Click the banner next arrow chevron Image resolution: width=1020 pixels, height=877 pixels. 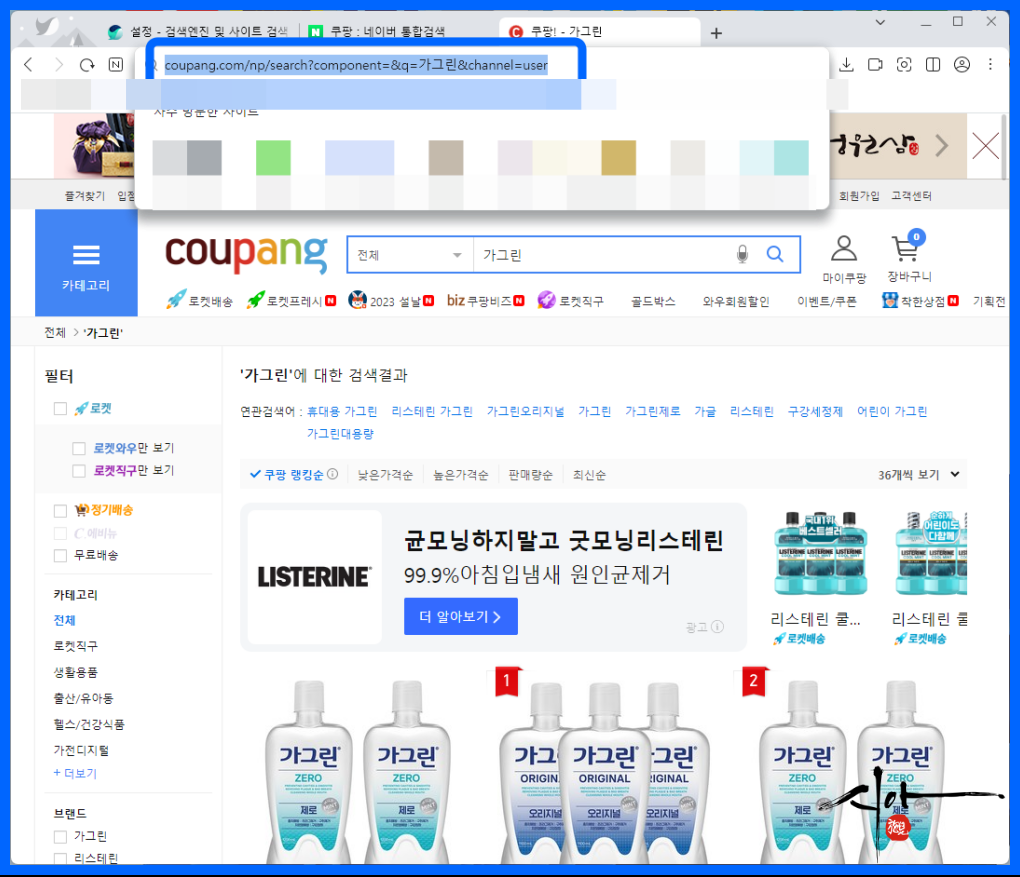(941, 146)
